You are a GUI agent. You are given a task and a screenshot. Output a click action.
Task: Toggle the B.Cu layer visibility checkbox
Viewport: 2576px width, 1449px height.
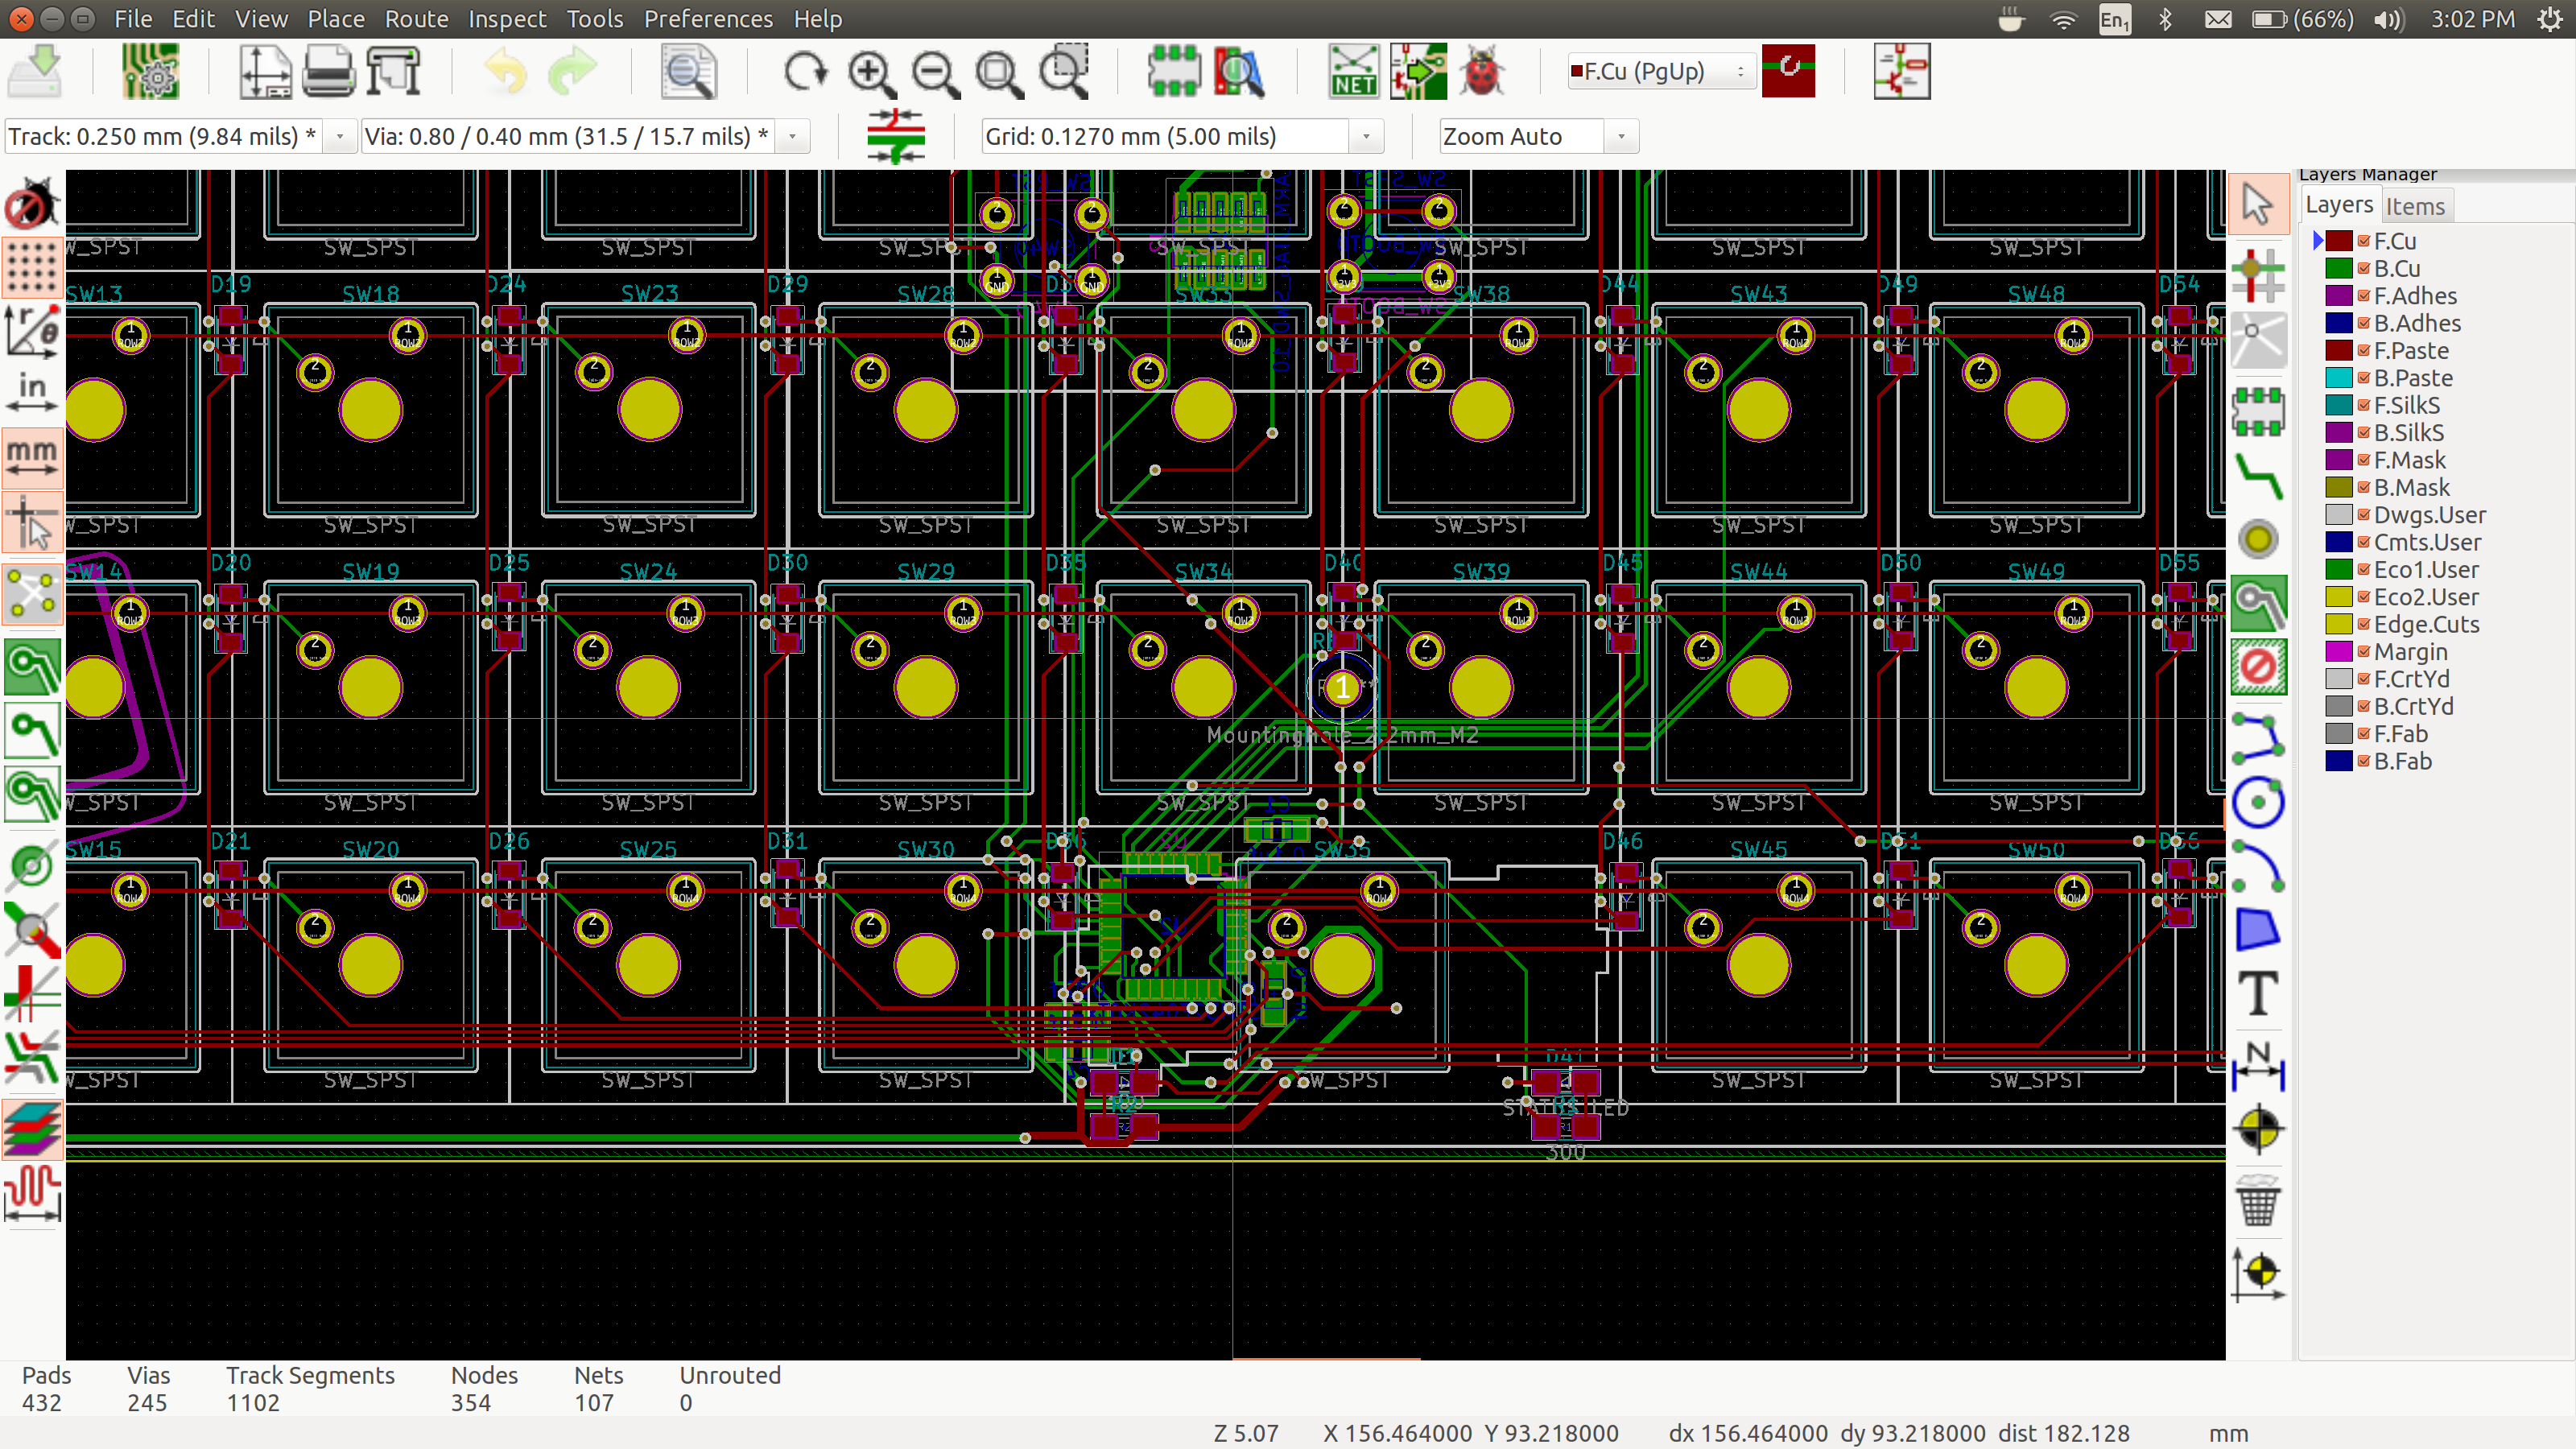click(x=2364, y=268)
